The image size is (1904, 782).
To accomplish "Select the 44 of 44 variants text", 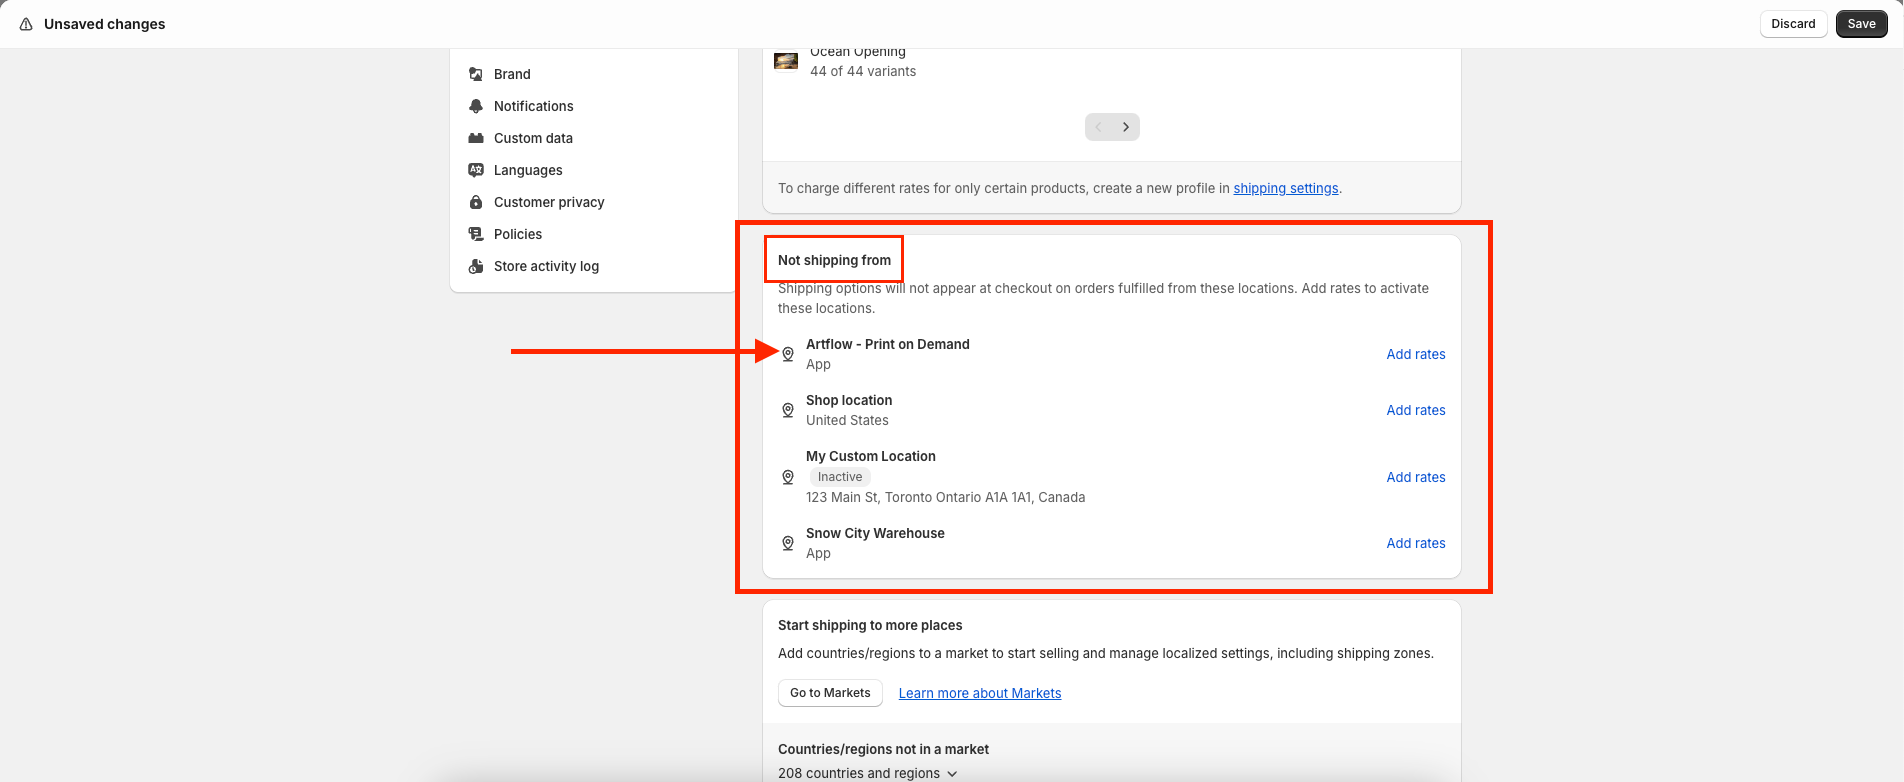I will (863, 71).
